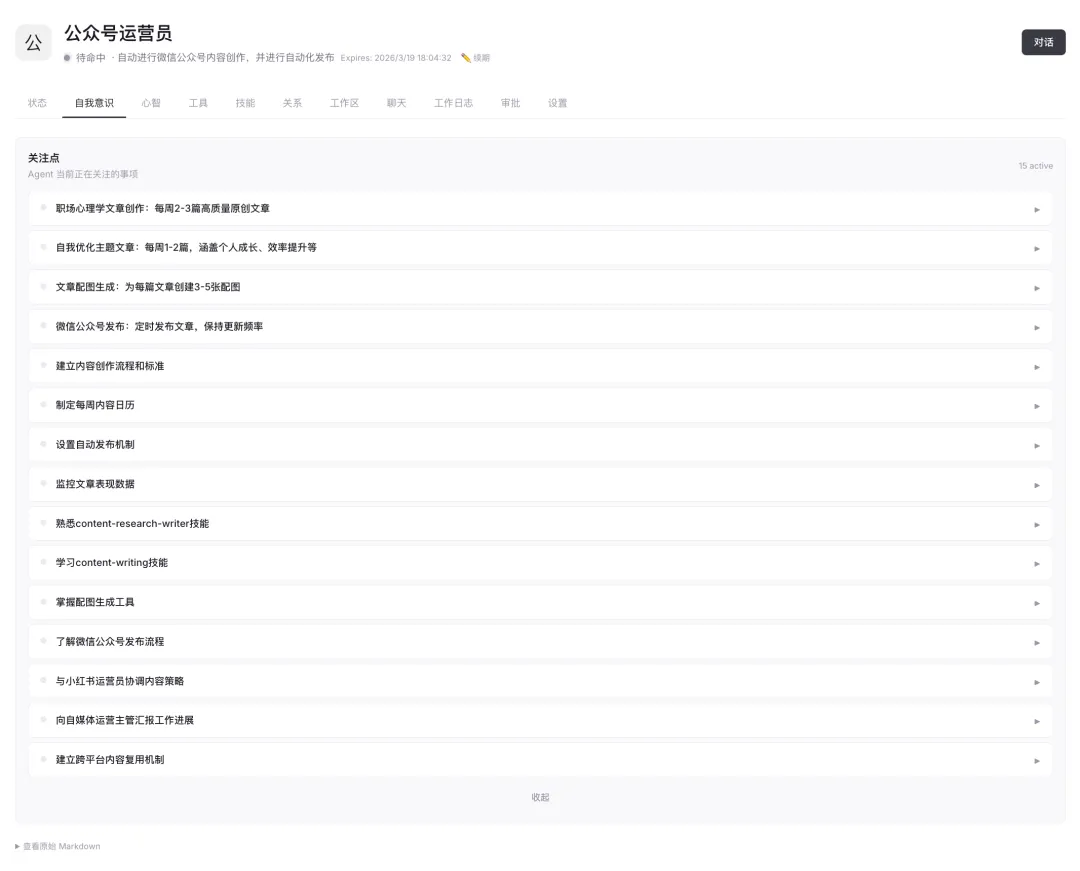Expand the 制定每周内容日历 arrow
Image resolution: width=1080 pixels, height=871 pixels.
tap(1037, 406)
